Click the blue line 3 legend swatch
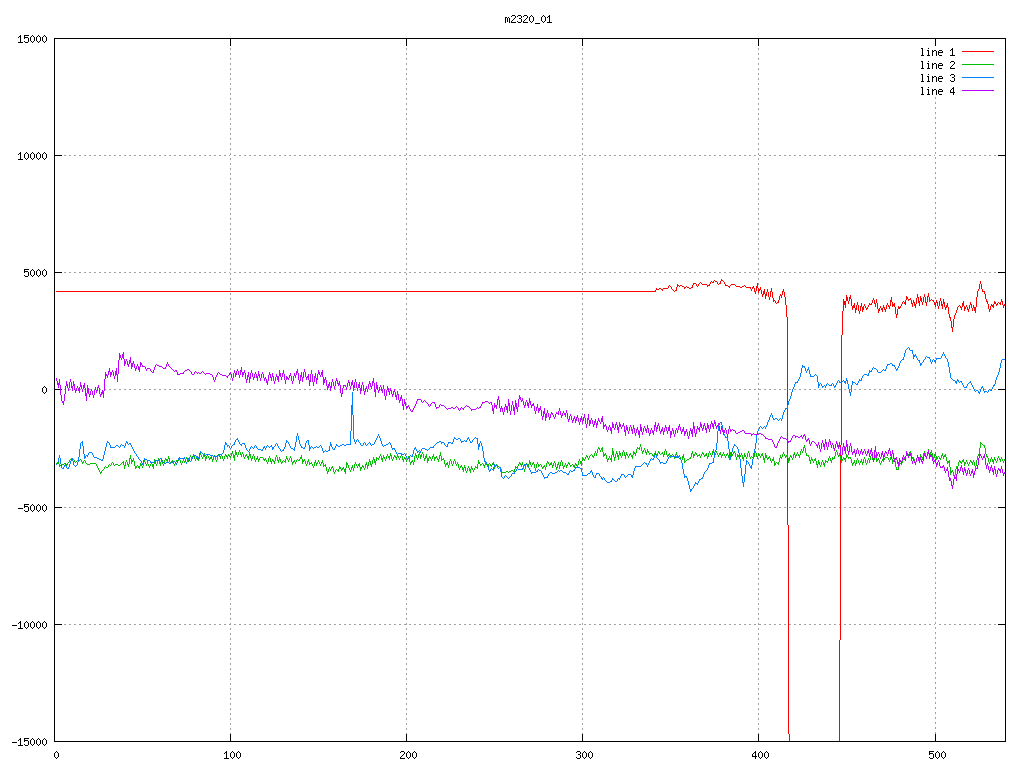 (978, 78)
